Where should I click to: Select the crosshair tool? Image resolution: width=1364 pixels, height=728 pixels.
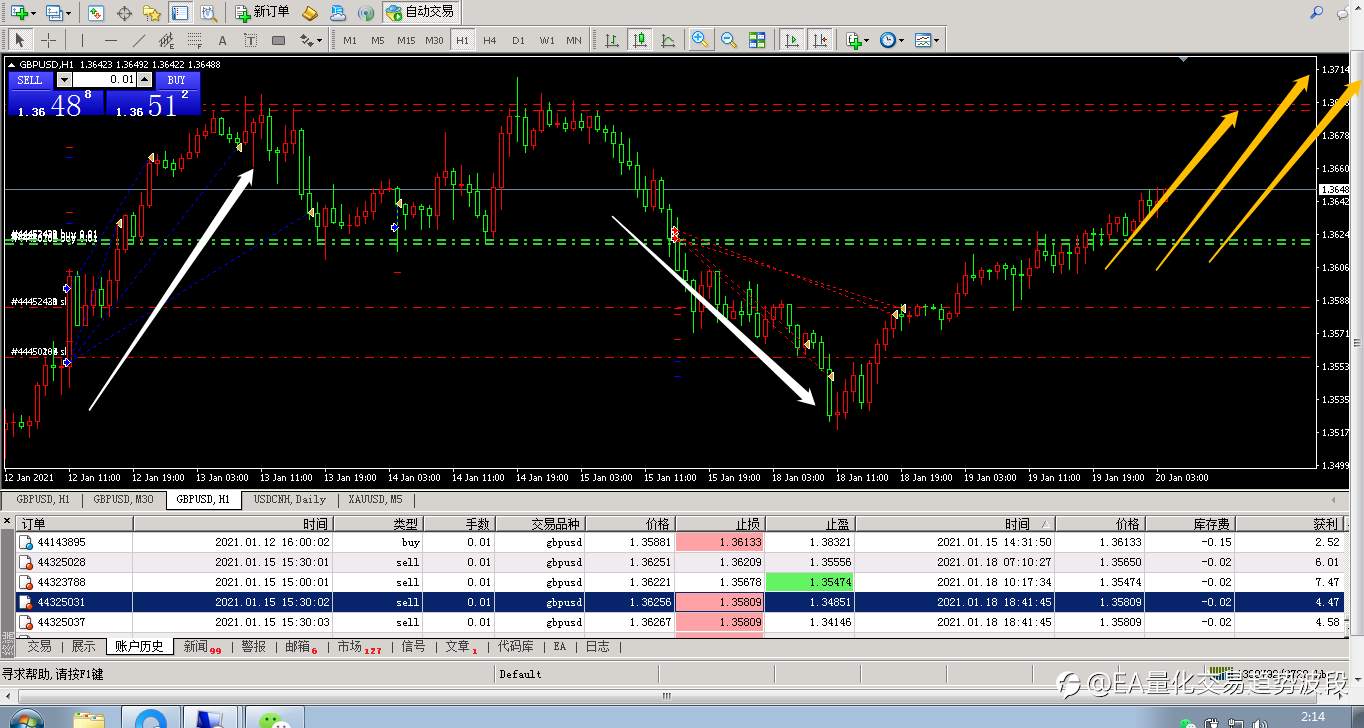tap(47, 40)
